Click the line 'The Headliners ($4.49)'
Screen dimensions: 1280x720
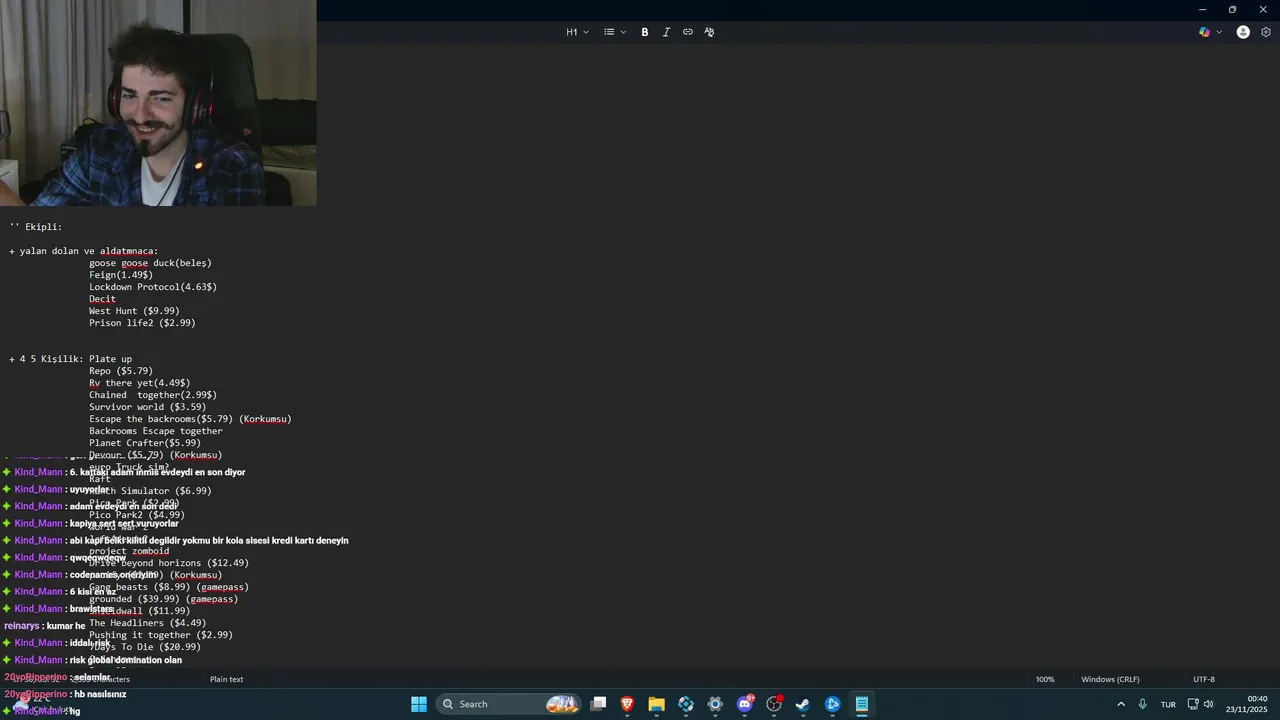tap(147, 623)
